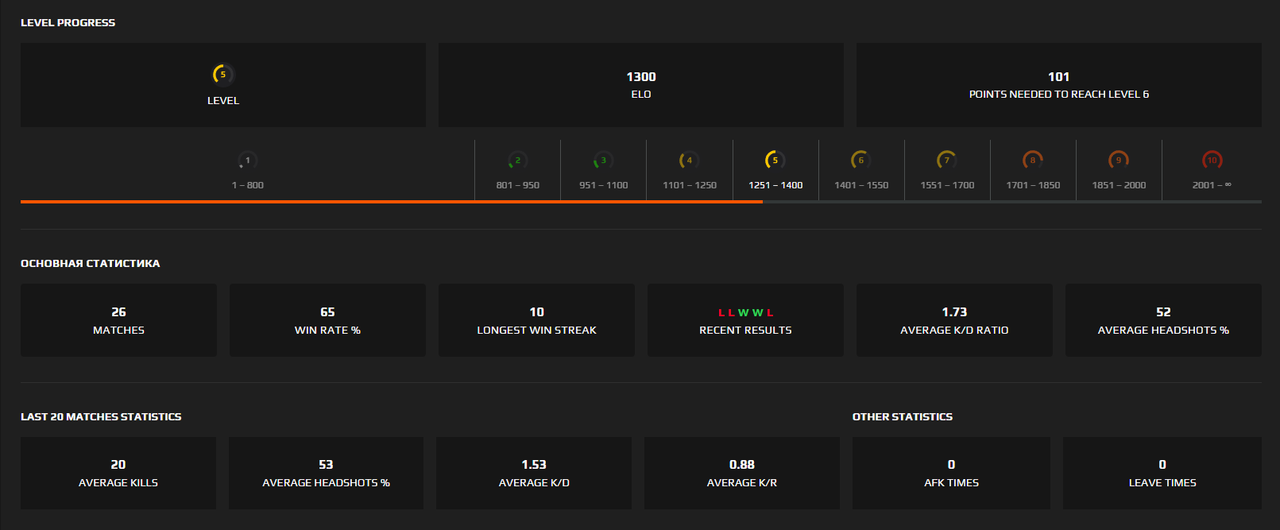The width and height of the screenshot is (1280, 530).
Task: Select the 1851 – 2000 range text
Action: coord(1119,185)
